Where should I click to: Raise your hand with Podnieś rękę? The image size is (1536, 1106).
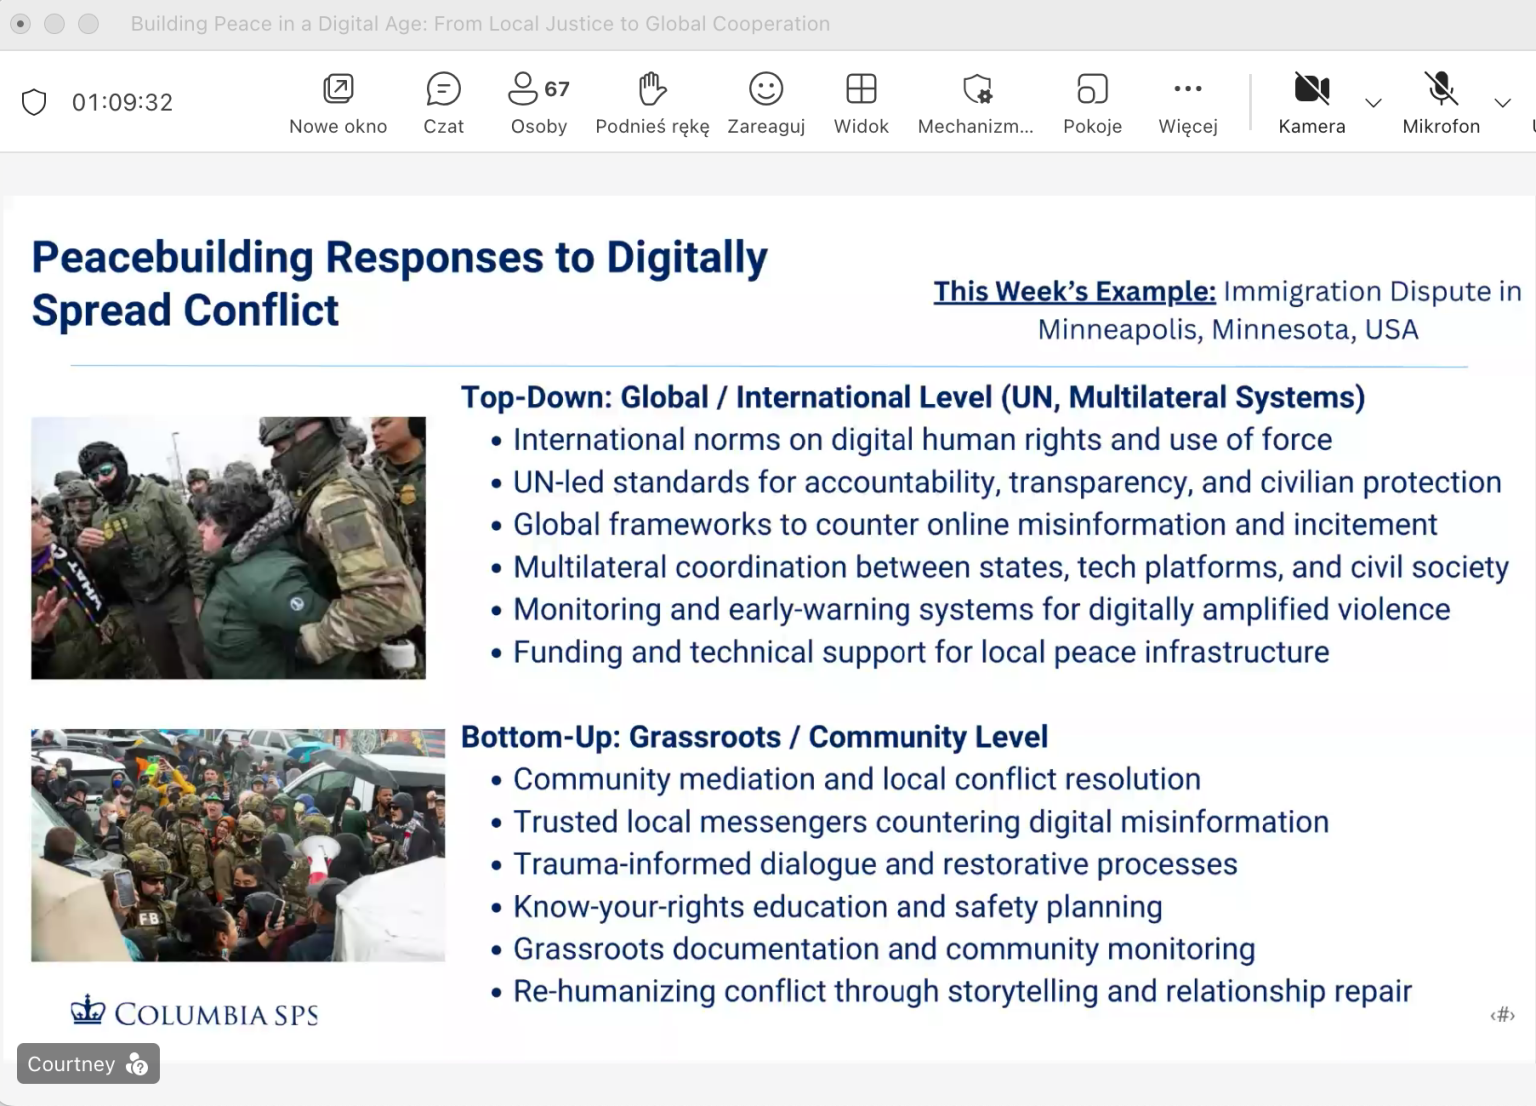tap(651, 100)
